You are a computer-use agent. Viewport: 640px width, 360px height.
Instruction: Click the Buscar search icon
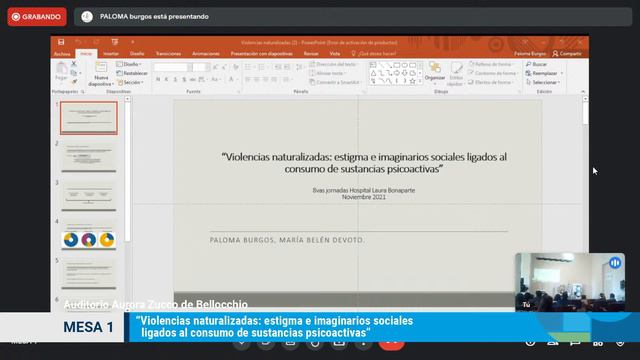(536, 64)
